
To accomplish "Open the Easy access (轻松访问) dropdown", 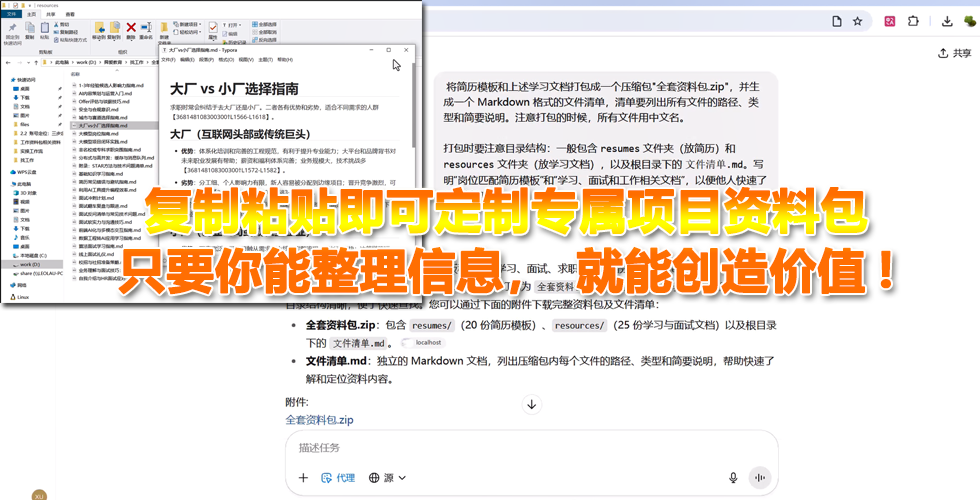I will [188, 32].
